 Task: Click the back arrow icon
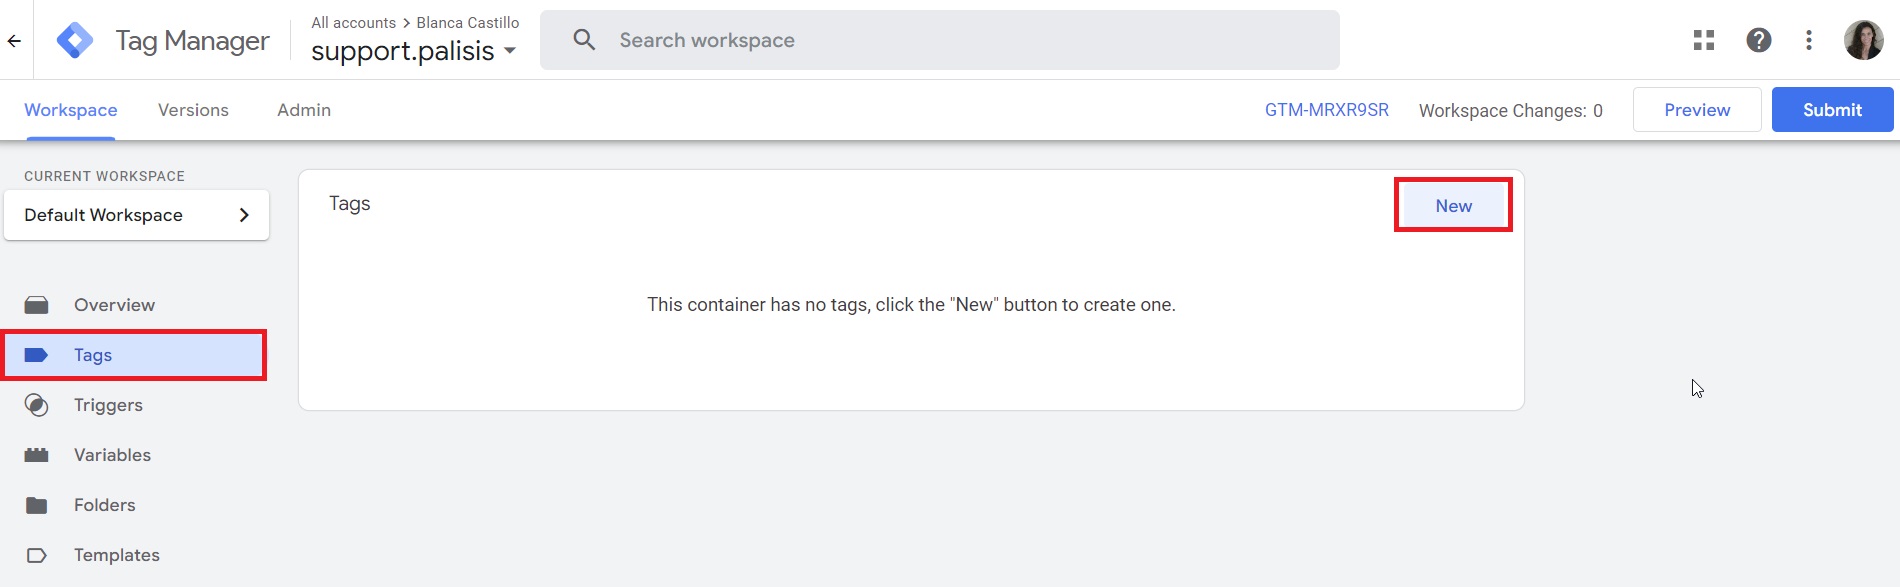point(14,41)
